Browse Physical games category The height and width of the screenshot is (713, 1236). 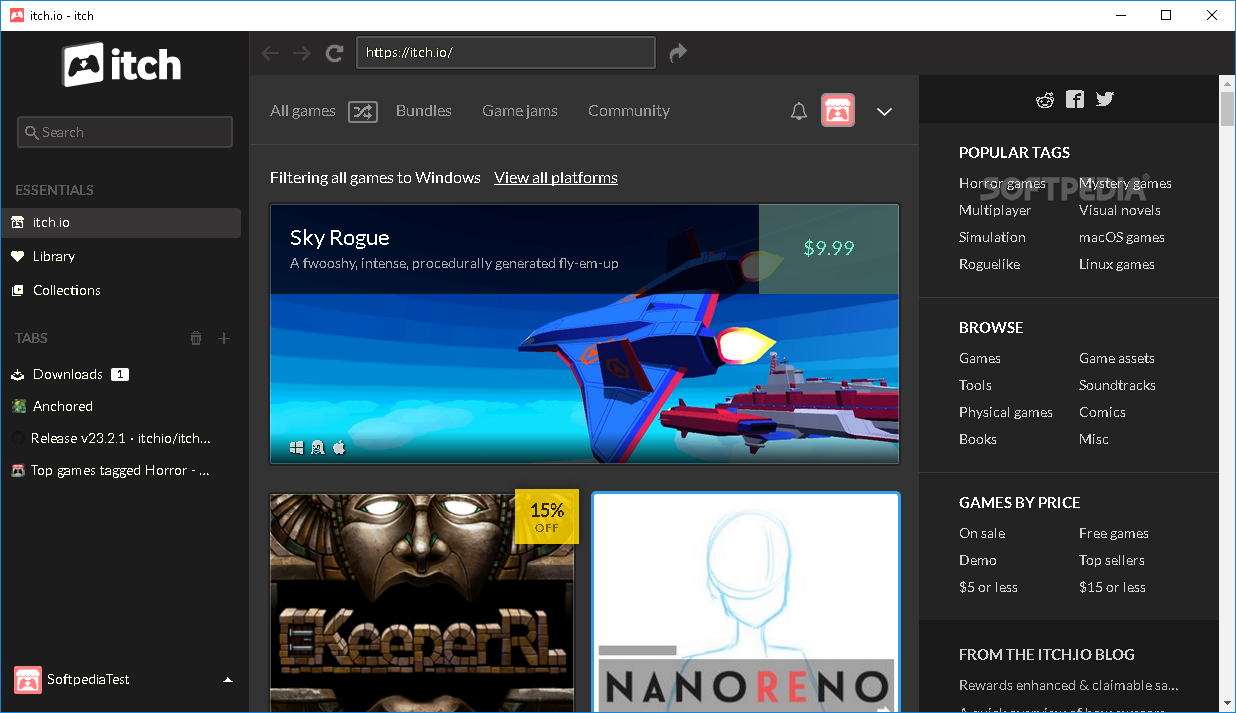click(1006, 412)
